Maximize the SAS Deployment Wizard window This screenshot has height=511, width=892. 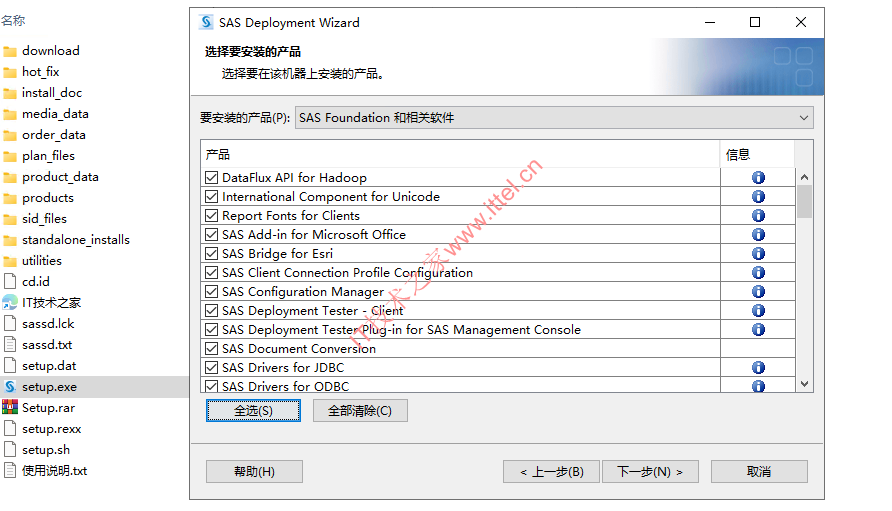[755, 22]
